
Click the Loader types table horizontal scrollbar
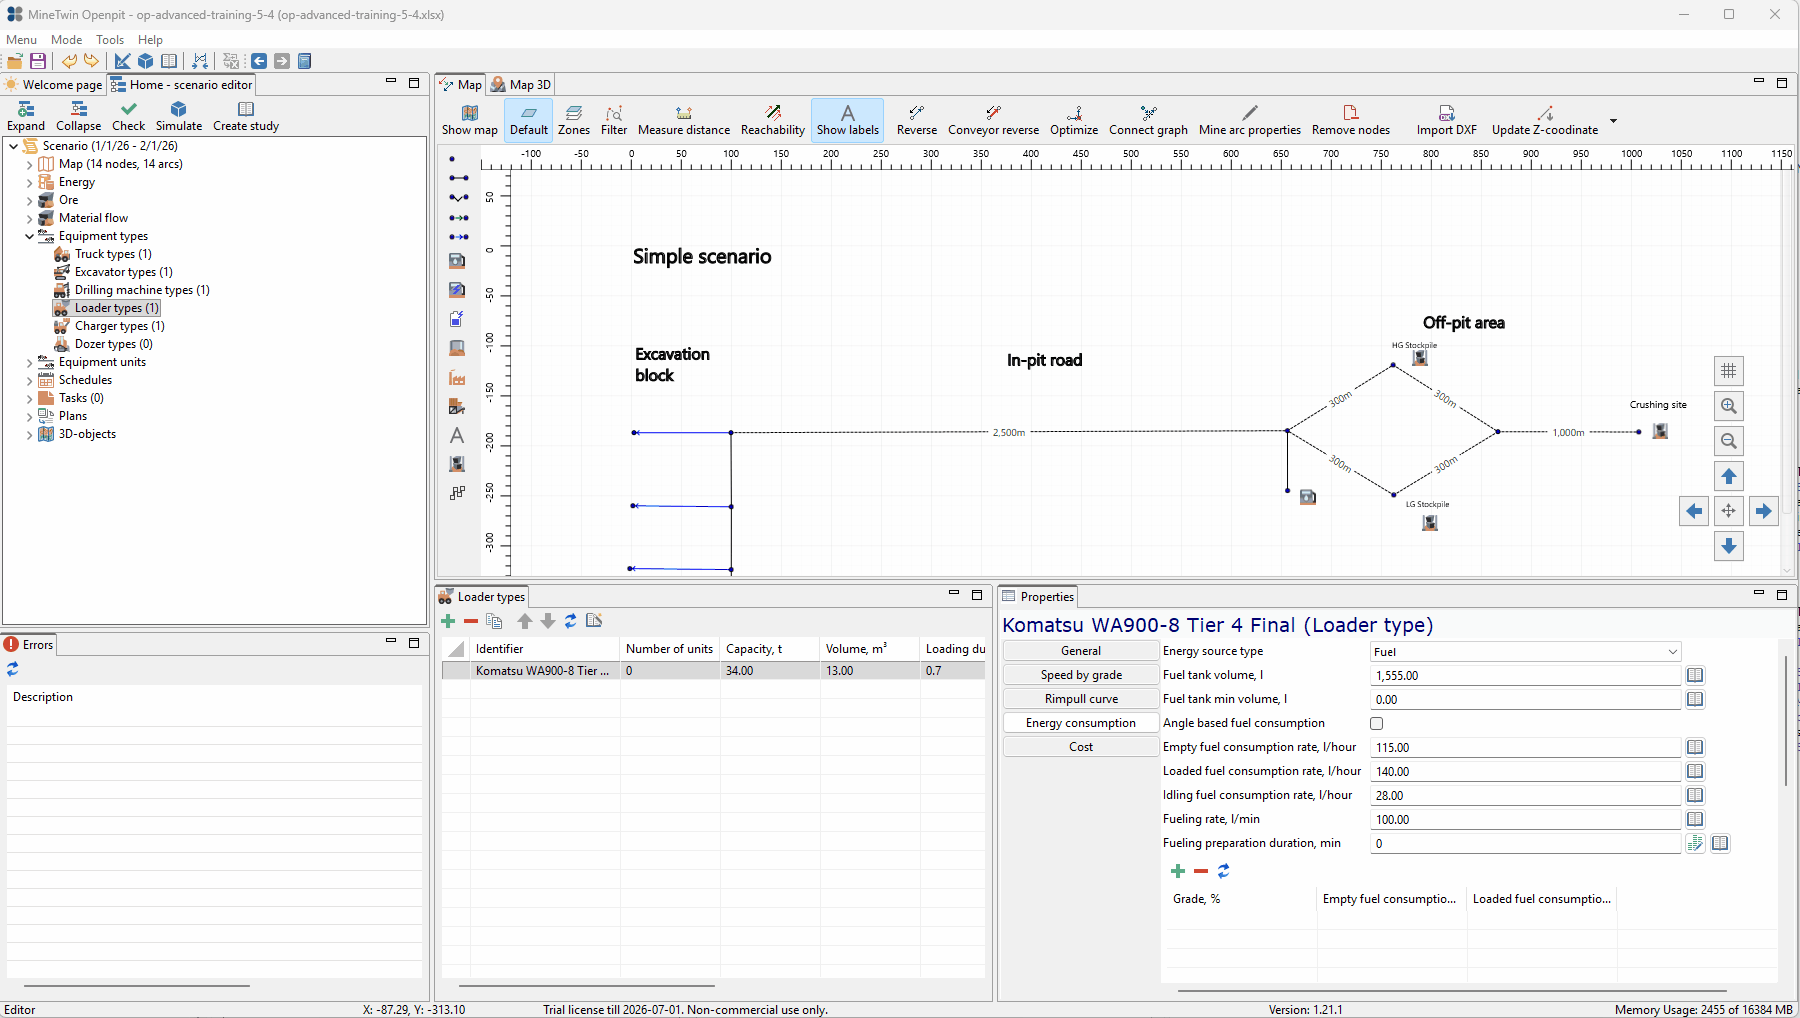point(587,986)
